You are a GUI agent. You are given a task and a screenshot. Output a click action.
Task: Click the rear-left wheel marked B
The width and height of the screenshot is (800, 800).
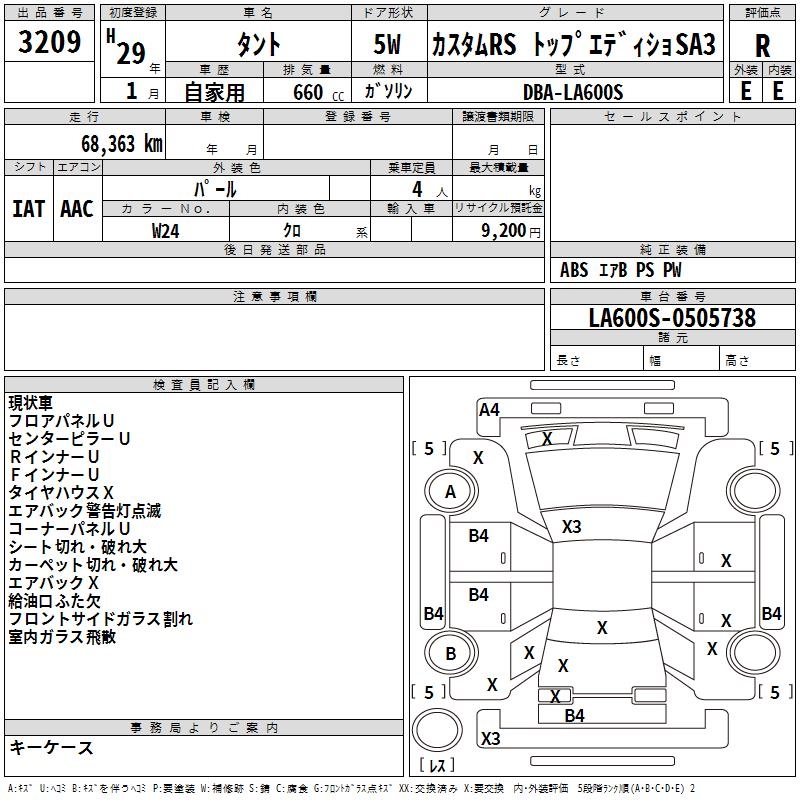(x=450, y=654)
